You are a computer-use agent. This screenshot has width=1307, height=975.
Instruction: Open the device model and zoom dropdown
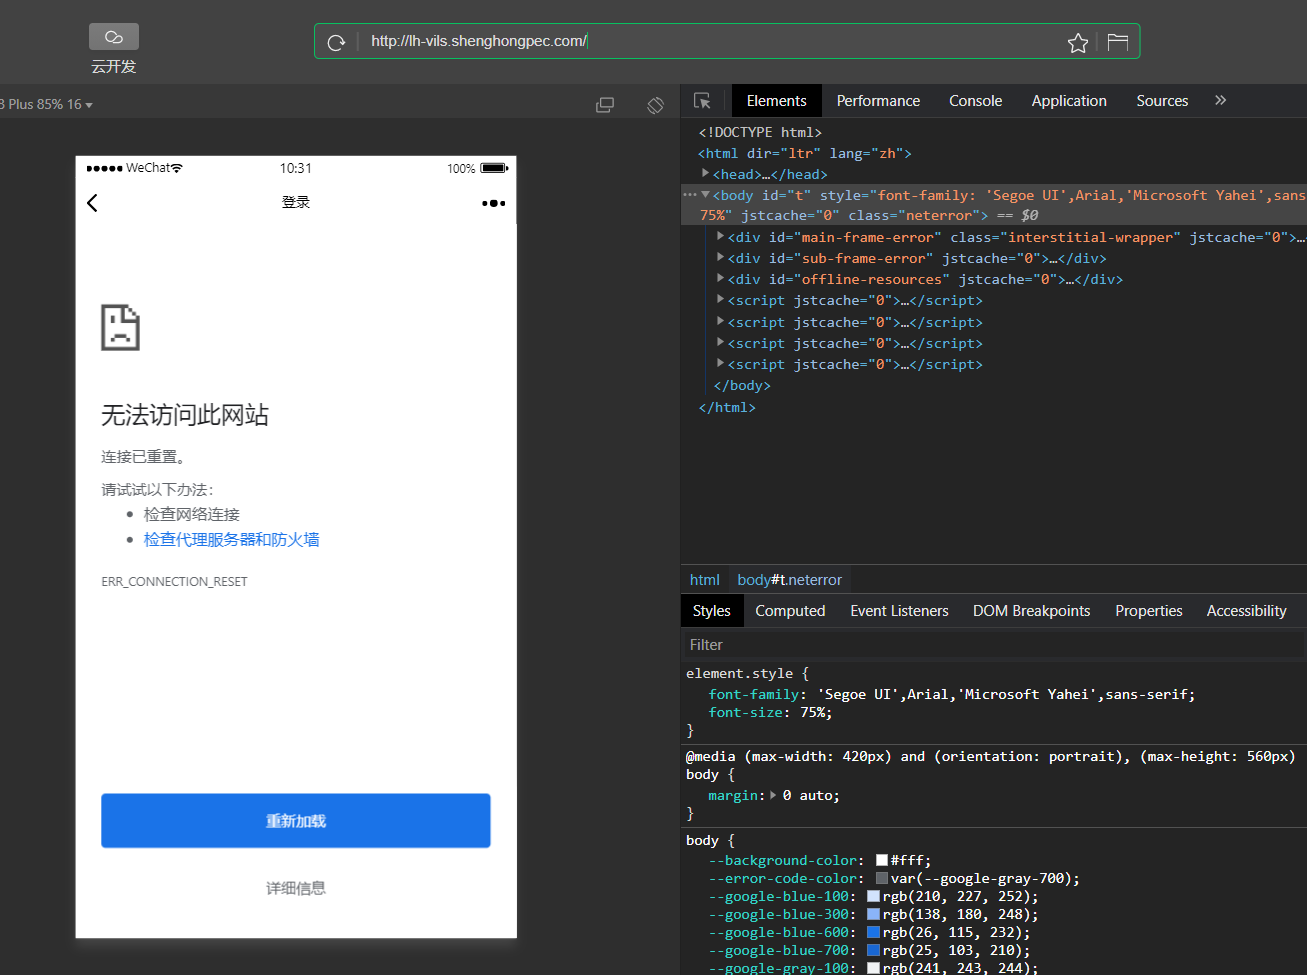[x=47, y=104]
